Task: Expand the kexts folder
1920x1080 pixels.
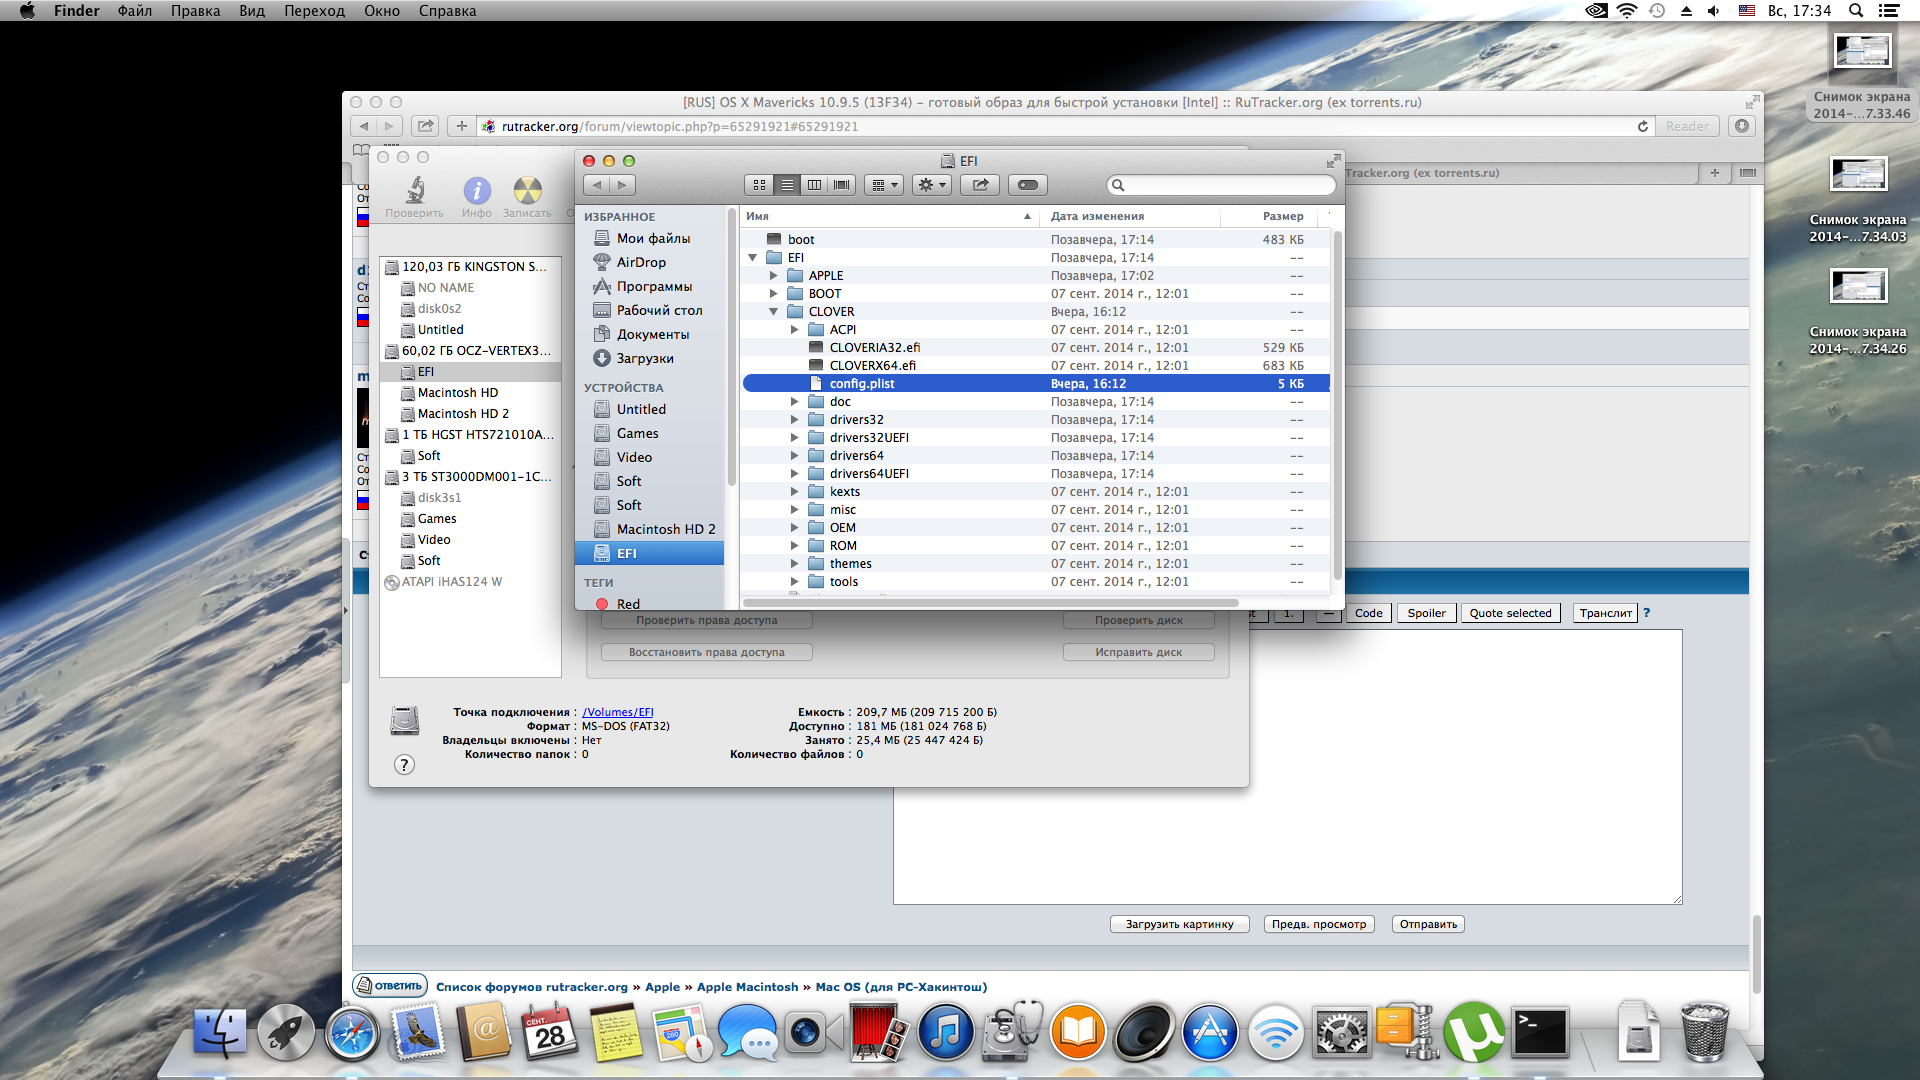Action: [x=794, y=492]
